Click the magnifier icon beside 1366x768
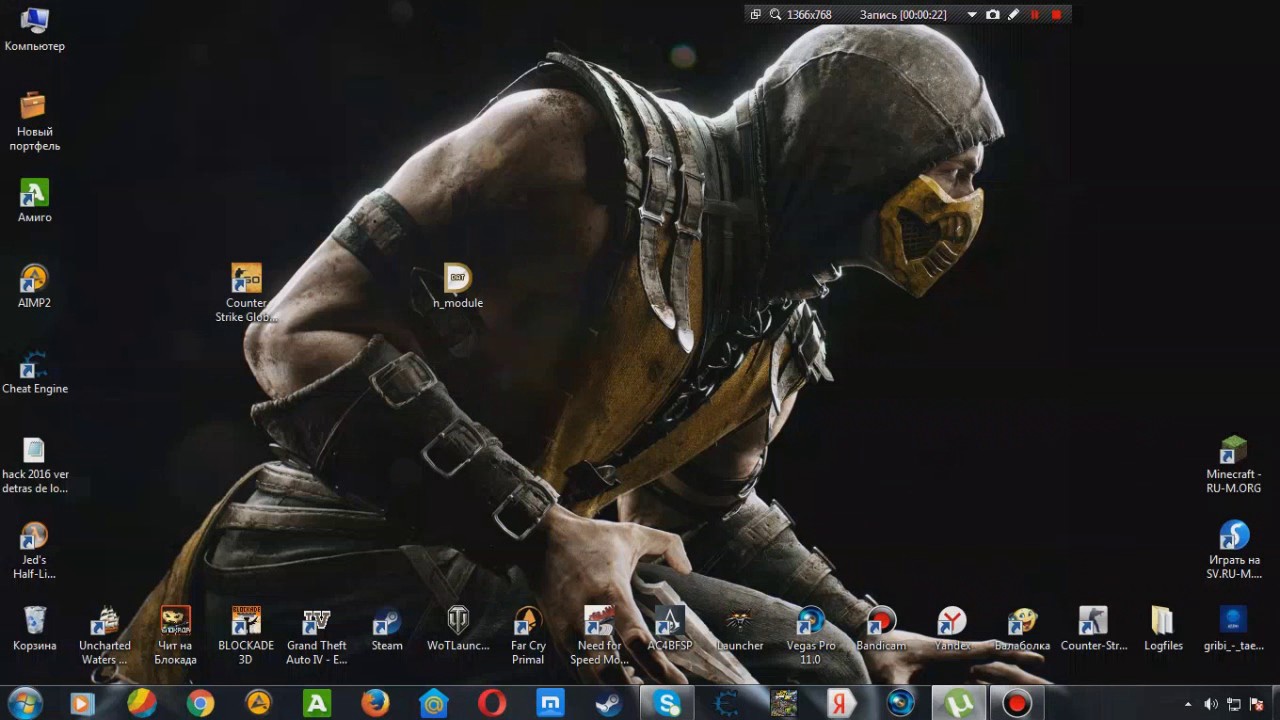 point(775,15)
